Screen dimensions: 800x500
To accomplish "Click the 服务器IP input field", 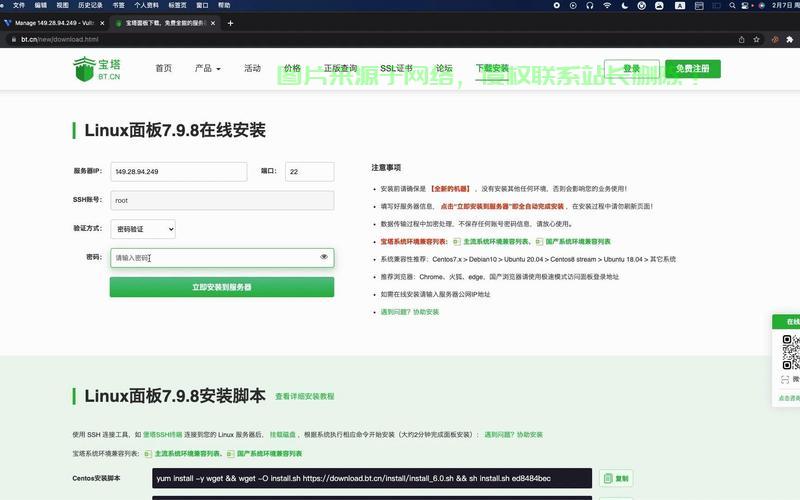I will (x=178, y=172).
